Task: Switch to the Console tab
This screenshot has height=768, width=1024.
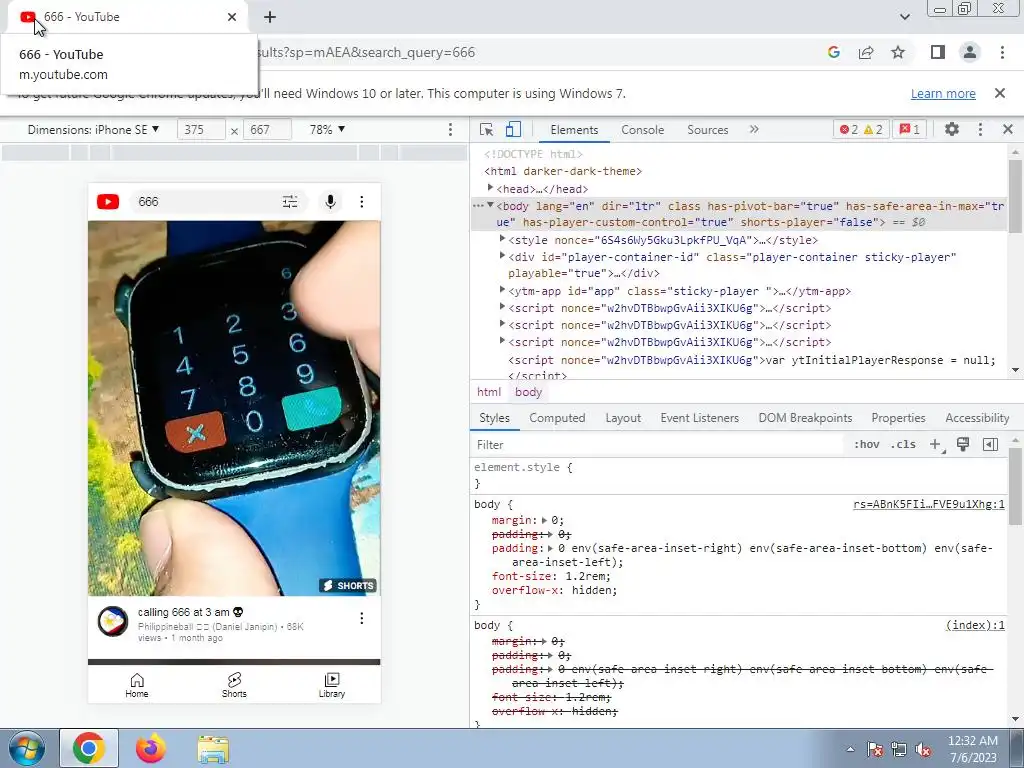Action: coord(643,129)
